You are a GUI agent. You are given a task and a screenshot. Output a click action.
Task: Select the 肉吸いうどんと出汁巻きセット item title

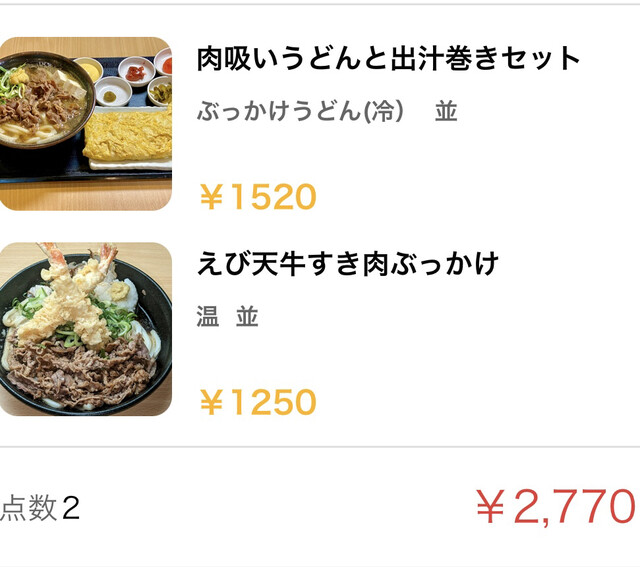[388, 58]
